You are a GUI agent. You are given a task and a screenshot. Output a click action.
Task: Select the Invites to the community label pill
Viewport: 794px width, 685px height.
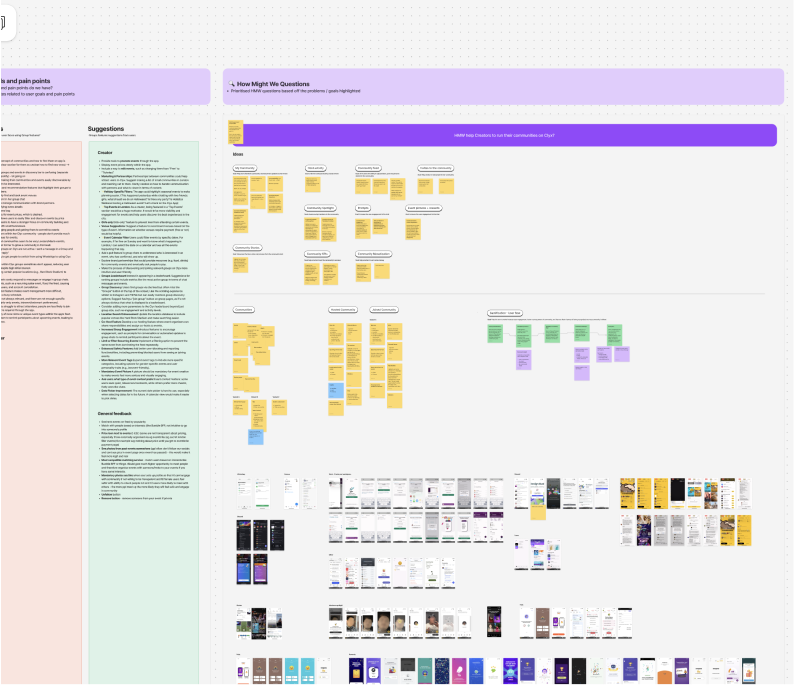click(435, 168)
